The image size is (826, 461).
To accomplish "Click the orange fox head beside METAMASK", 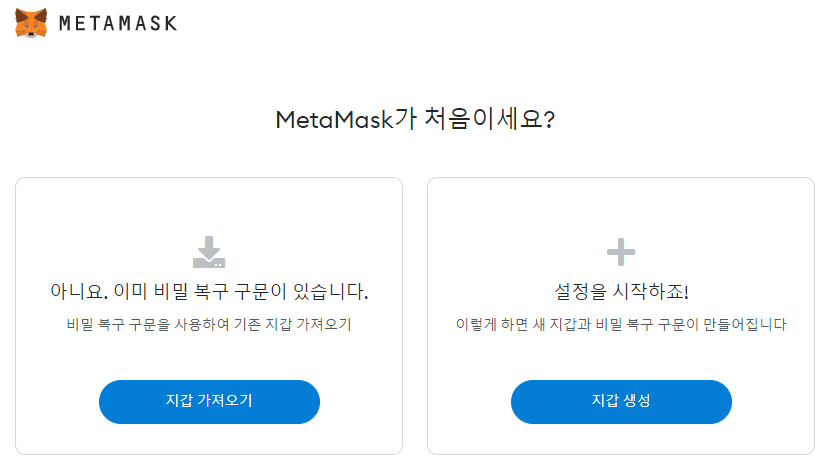I will (x=31, y=23).
